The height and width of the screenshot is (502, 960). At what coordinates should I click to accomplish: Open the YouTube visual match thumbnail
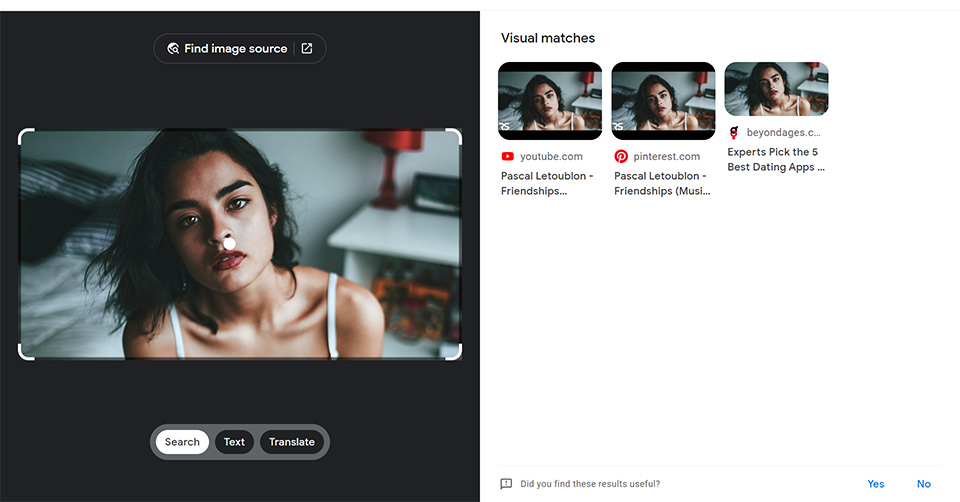click(x=550, y=101)
